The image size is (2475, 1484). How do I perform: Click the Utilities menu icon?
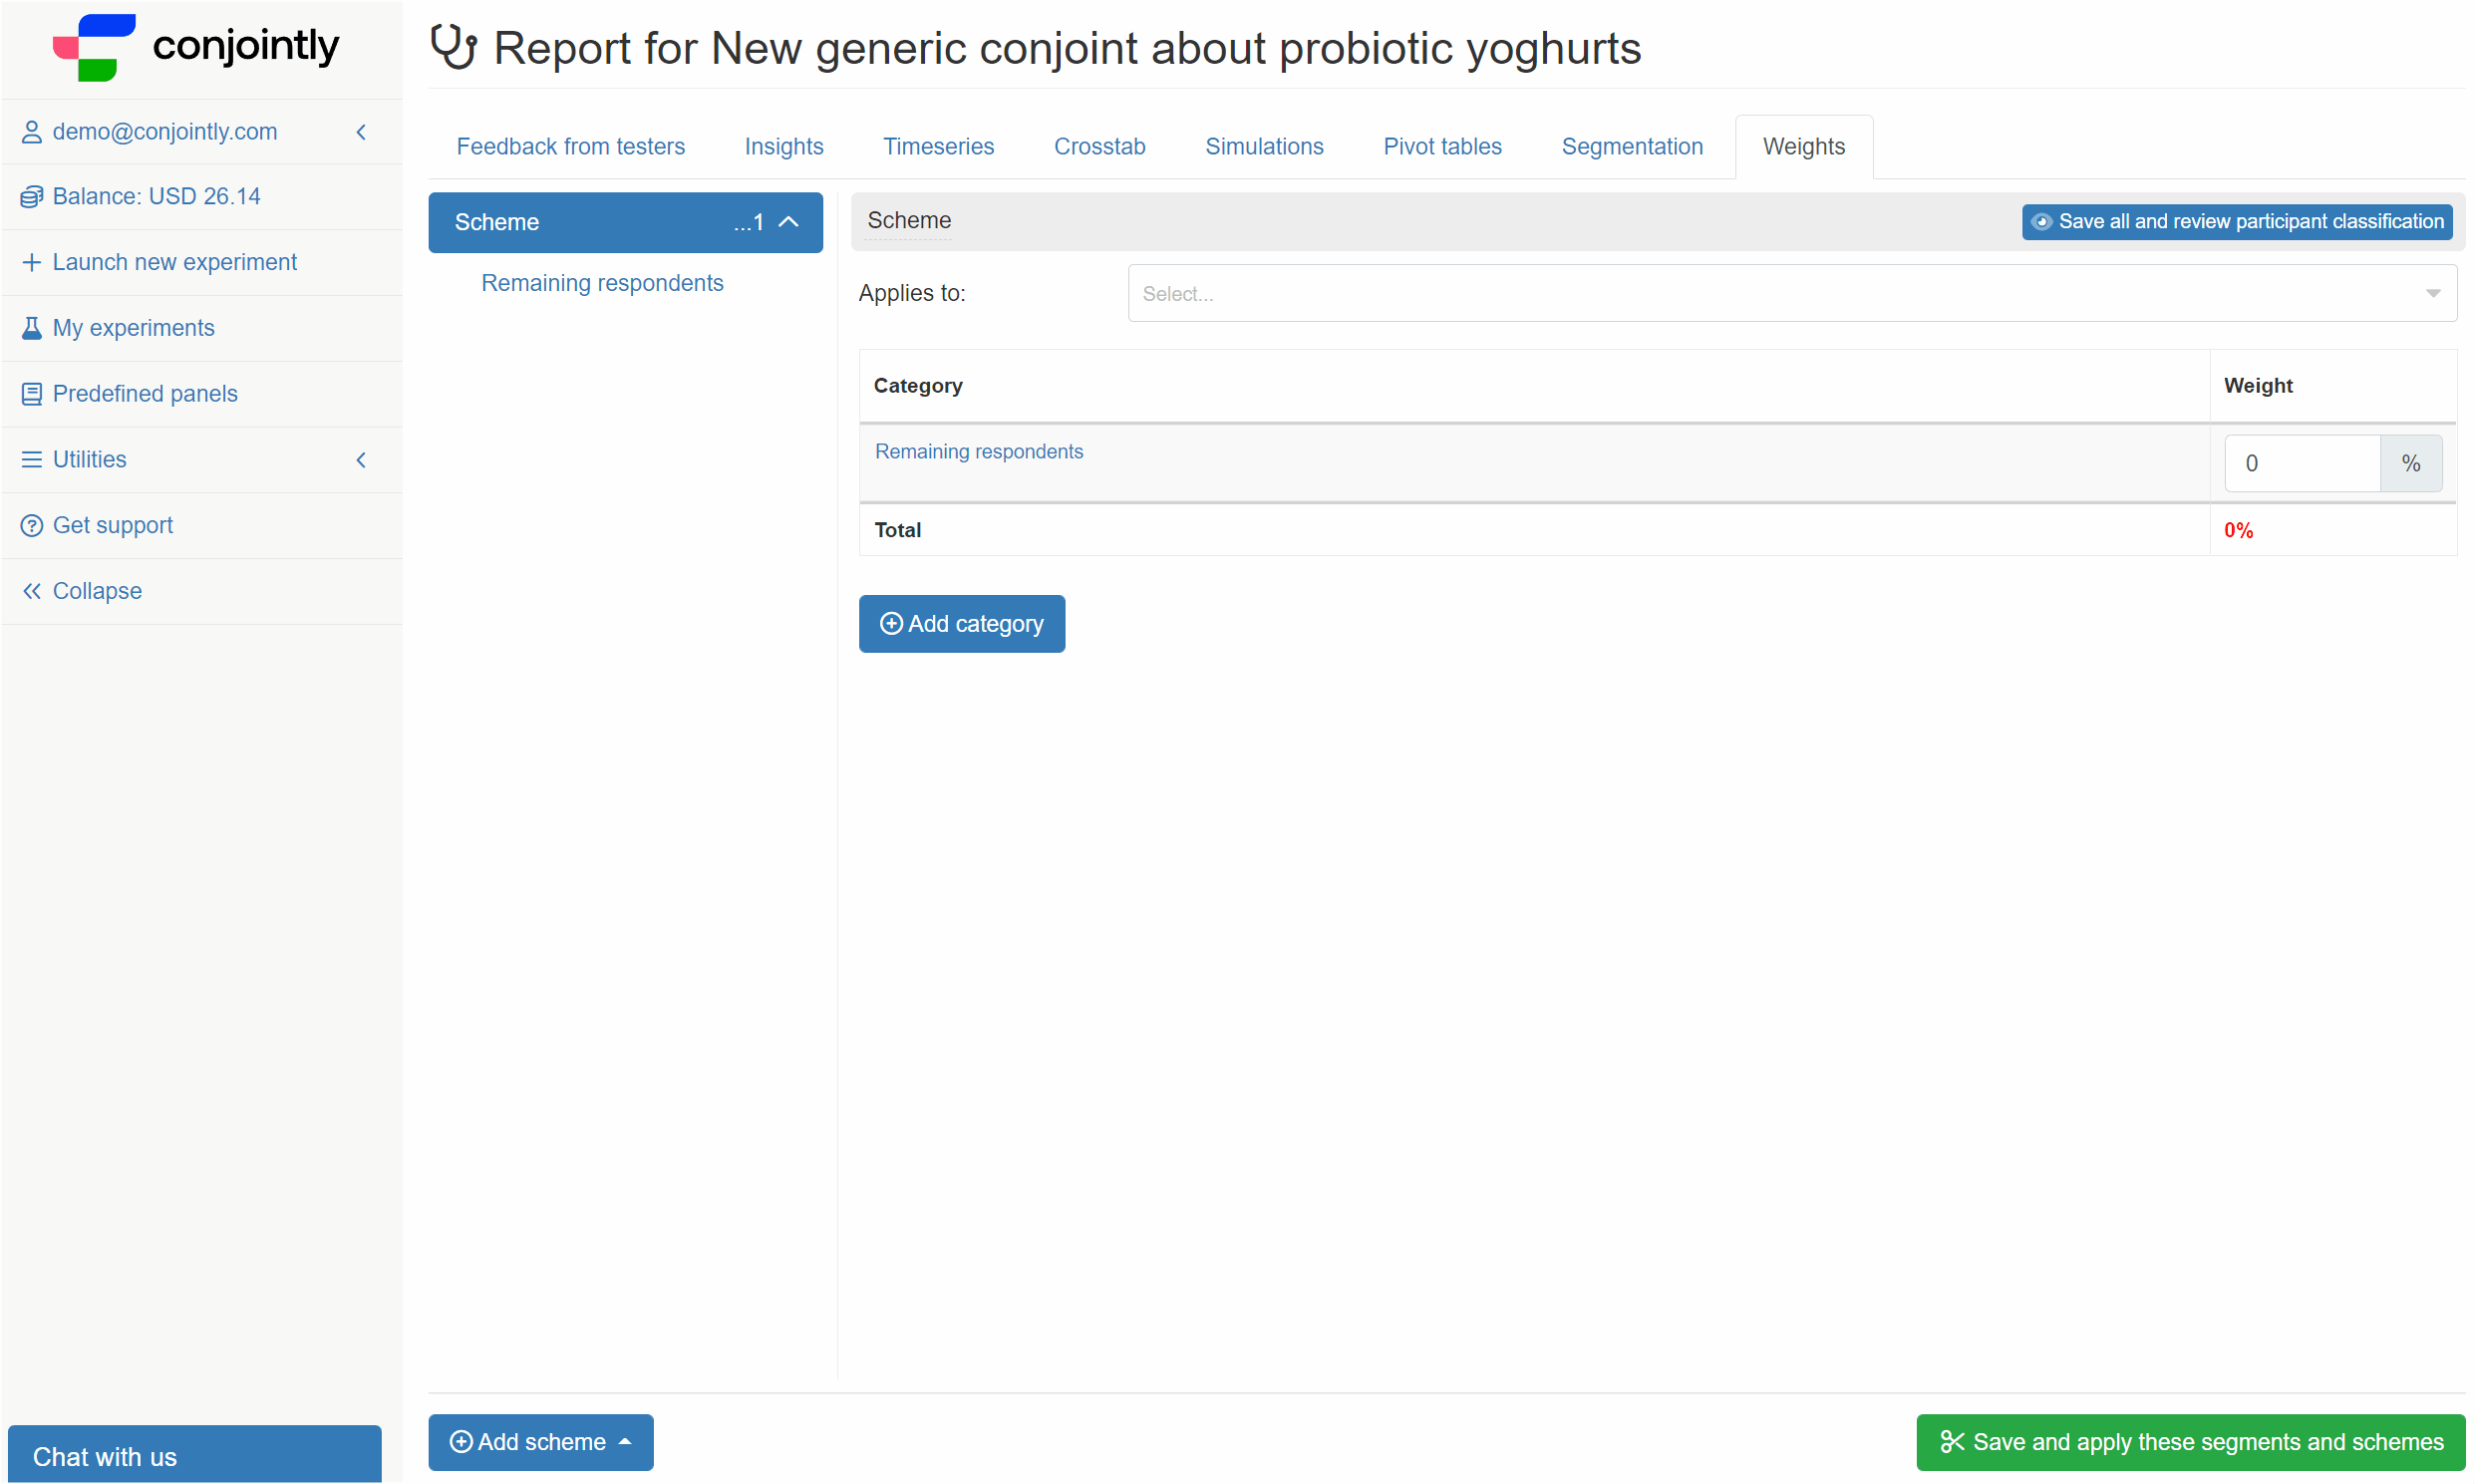(30, 459)
